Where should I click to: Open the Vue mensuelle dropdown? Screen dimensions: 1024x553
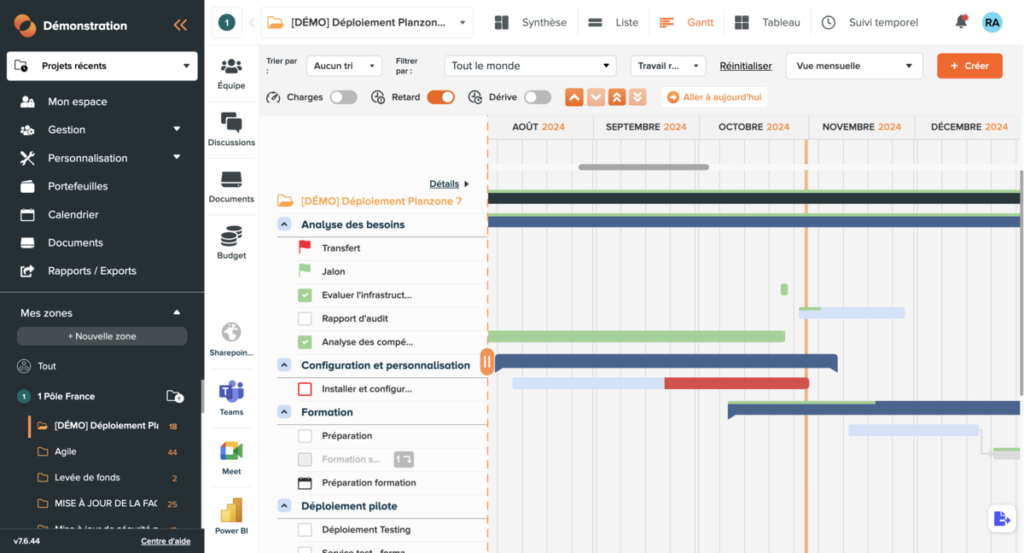[853, 66]
